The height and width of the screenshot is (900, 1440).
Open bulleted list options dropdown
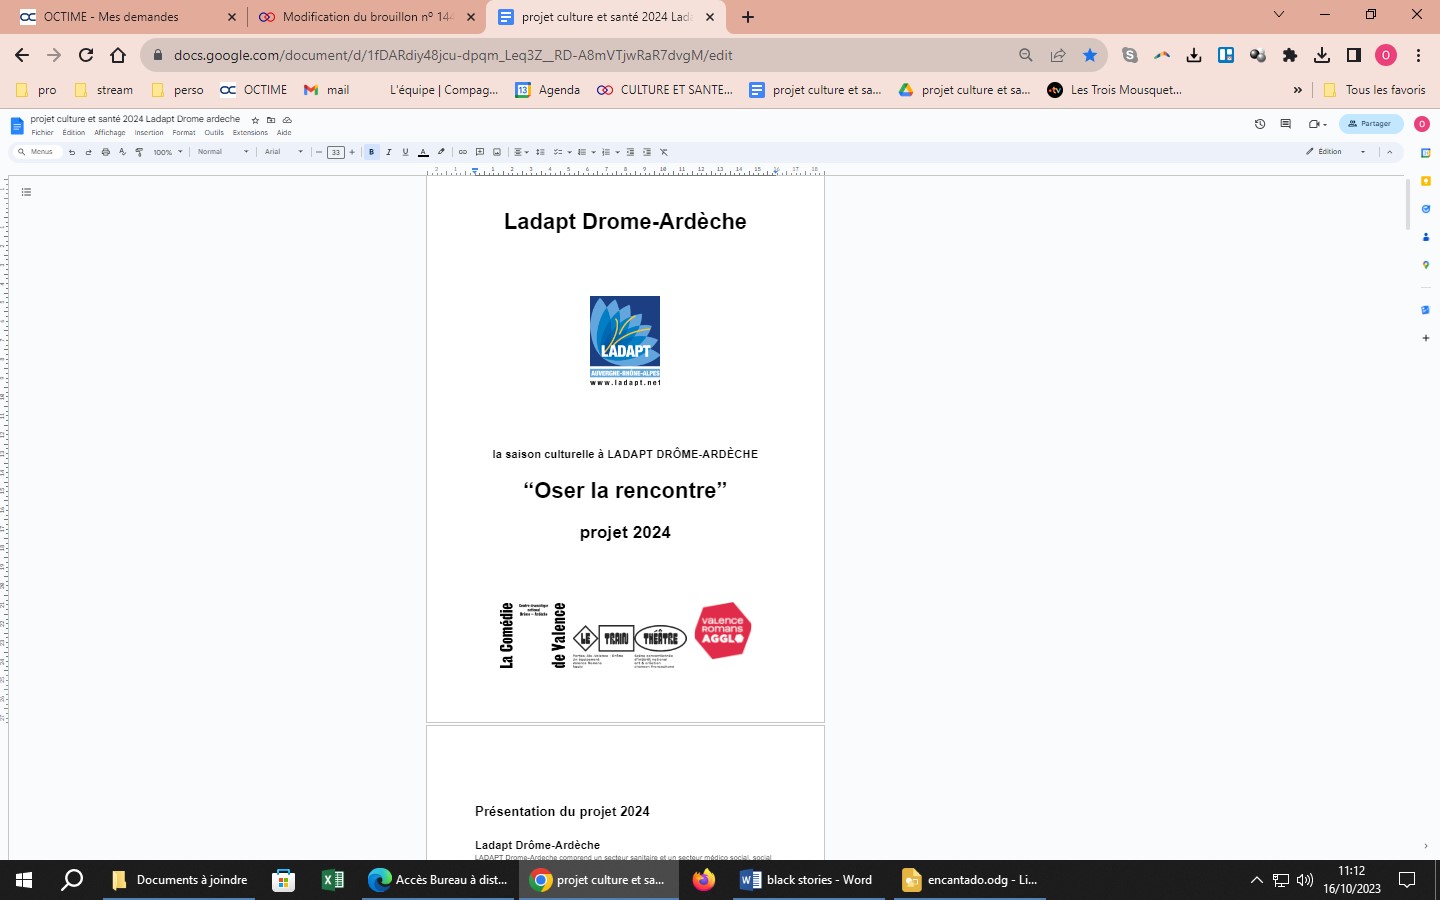coord(586,152)
